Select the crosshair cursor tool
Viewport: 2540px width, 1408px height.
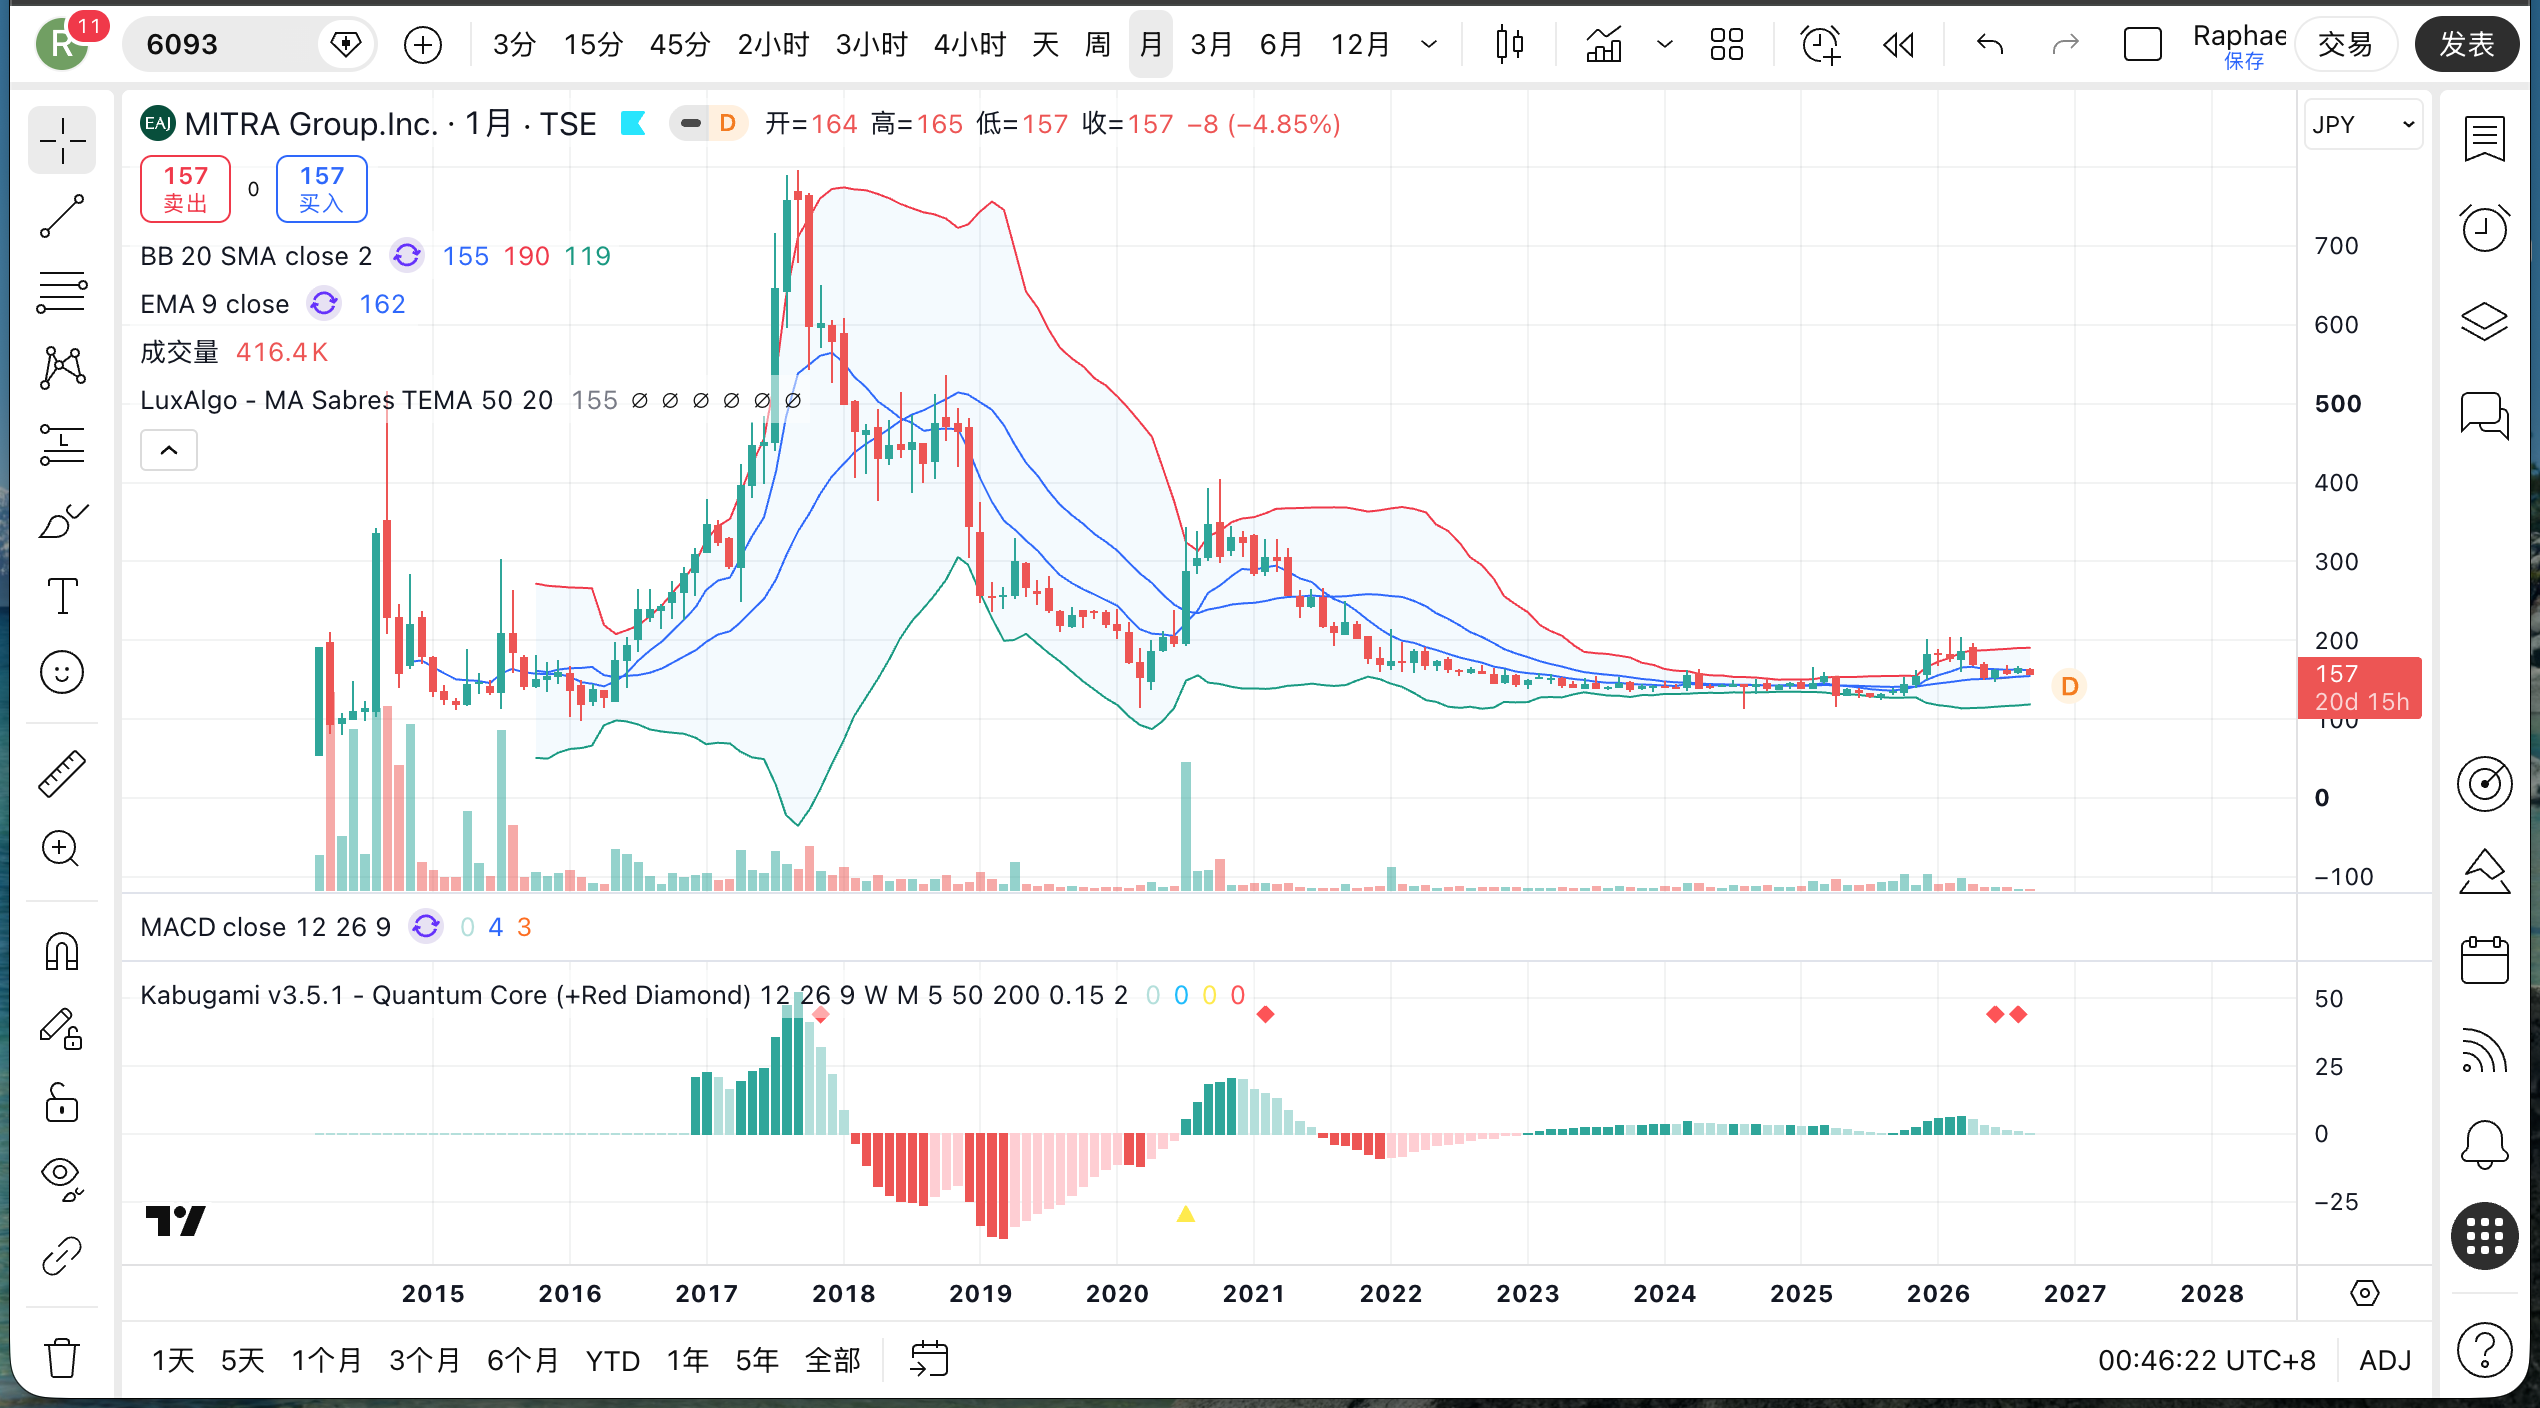(x=62, y=140)
